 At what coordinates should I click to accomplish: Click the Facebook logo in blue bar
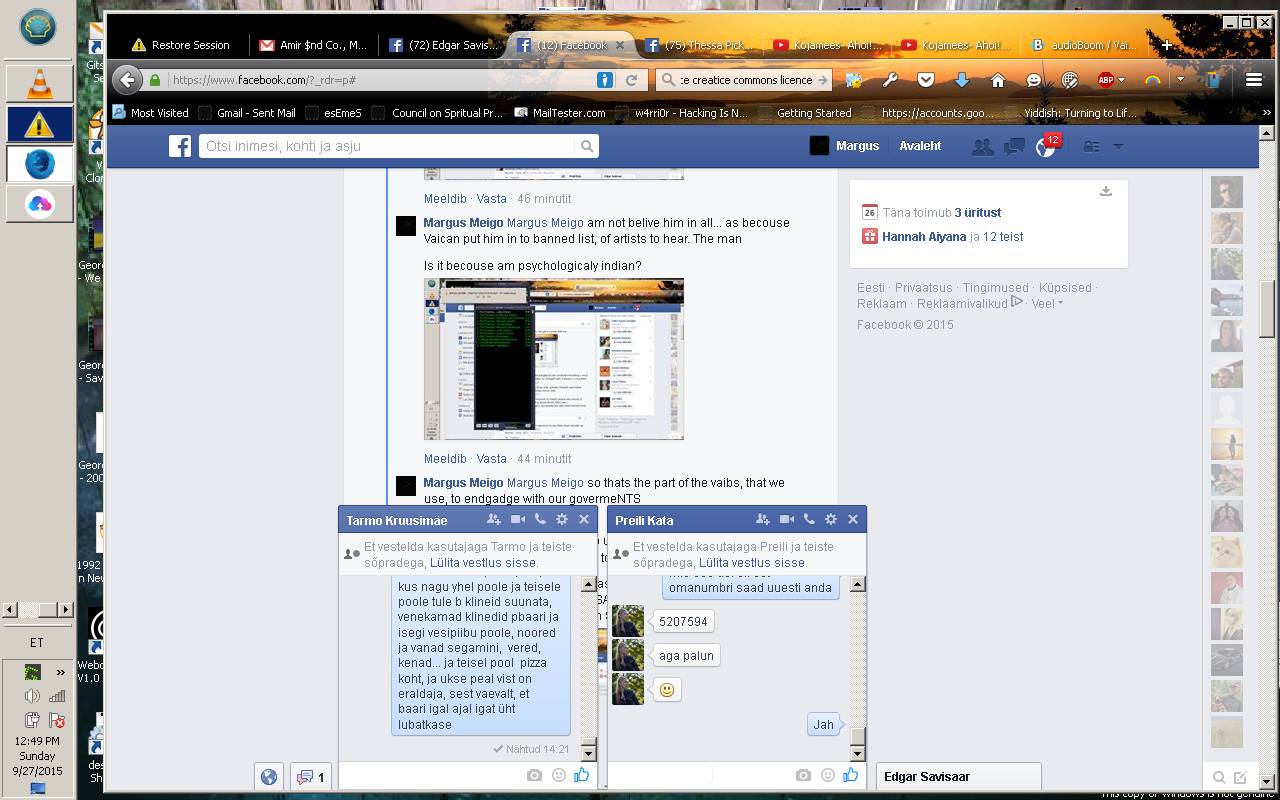[x=180, y=146]
